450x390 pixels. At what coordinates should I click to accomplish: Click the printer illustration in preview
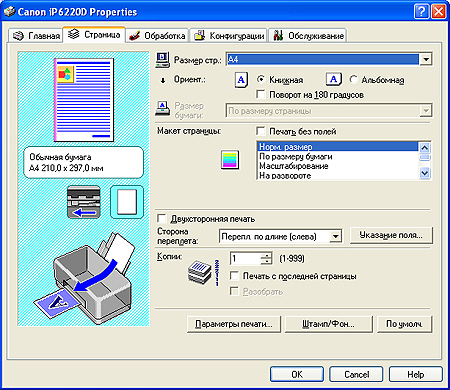tap(85, 278)
